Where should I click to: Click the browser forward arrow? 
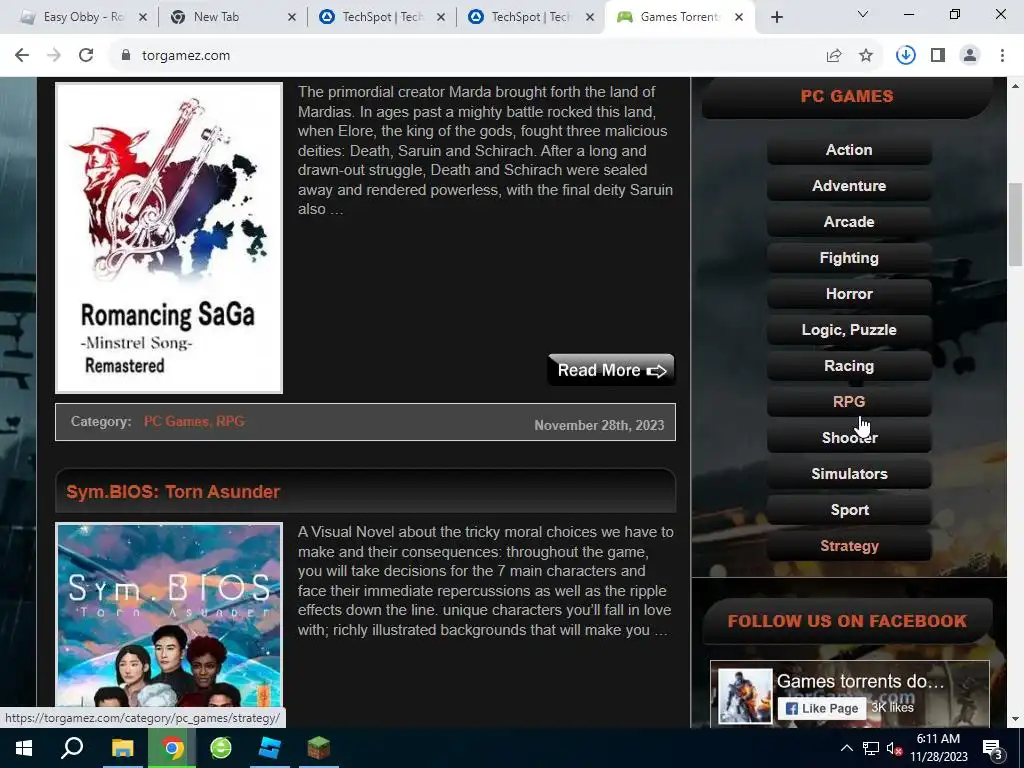click(54, 56)
